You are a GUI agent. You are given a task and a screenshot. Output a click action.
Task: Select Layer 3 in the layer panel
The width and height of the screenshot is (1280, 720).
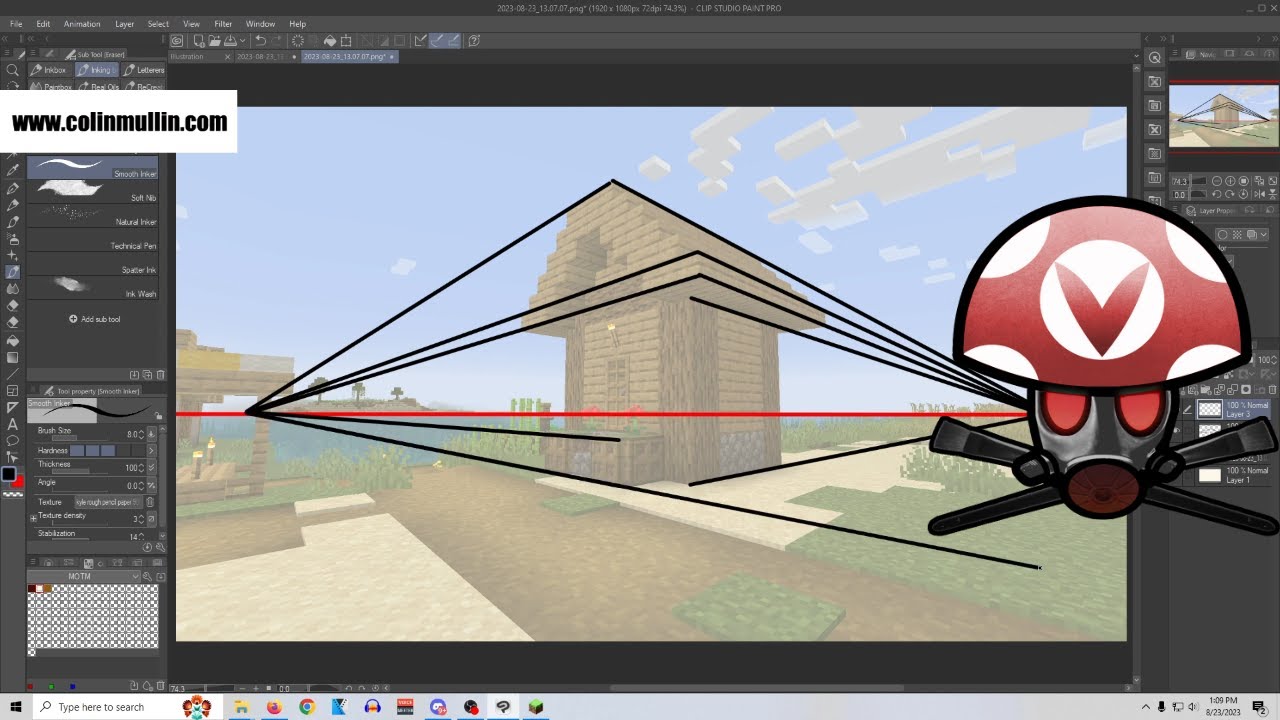1233,409
